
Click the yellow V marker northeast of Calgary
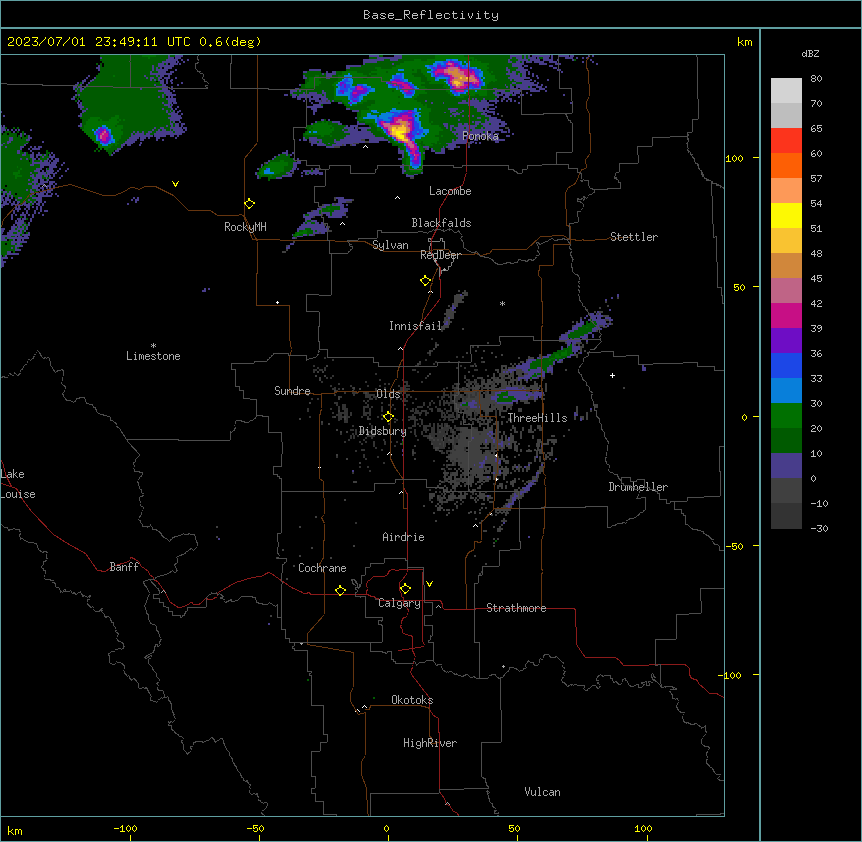tap(429, 584)
